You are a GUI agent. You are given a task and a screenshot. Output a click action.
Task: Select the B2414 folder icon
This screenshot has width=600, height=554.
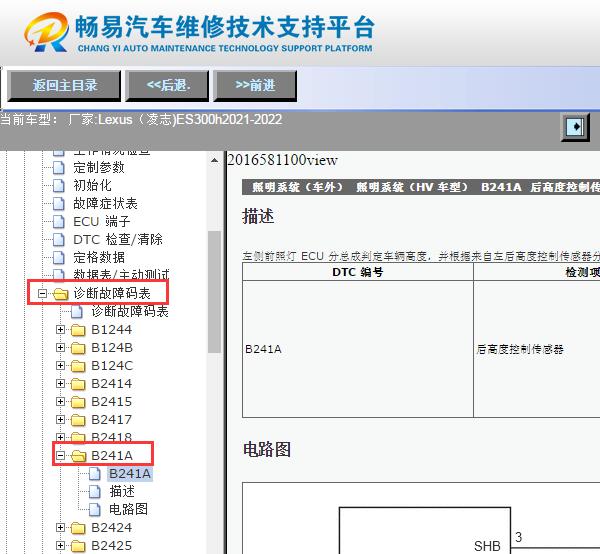point(78,384)
